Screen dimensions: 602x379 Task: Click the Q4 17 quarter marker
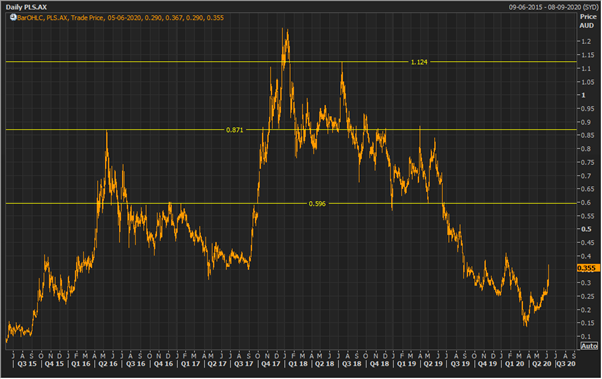[x=271, y=364]
